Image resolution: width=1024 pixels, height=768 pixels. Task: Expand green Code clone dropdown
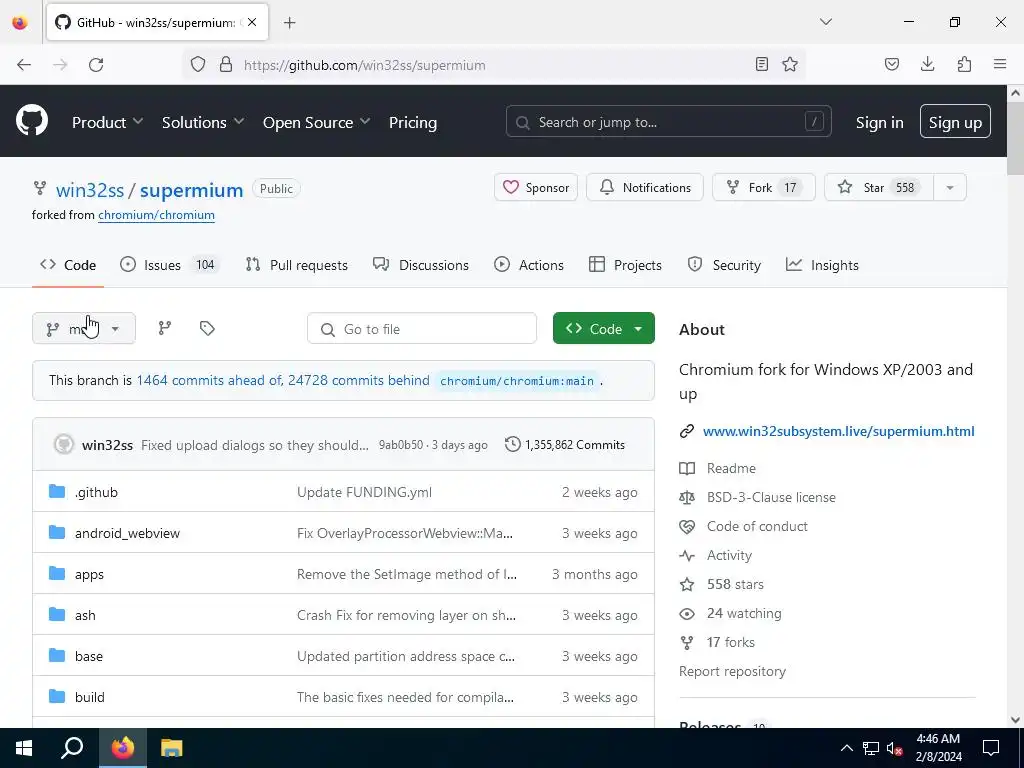coord(603,328)
